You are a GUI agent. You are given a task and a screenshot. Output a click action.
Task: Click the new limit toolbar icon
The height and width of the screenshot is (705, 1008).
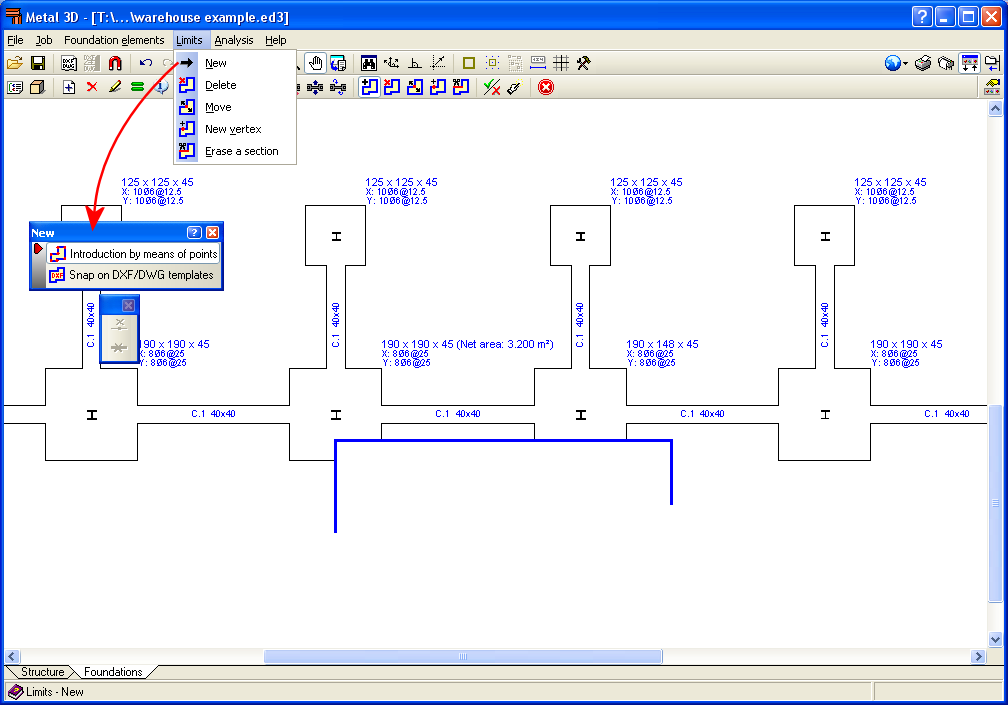pos(369,87)
